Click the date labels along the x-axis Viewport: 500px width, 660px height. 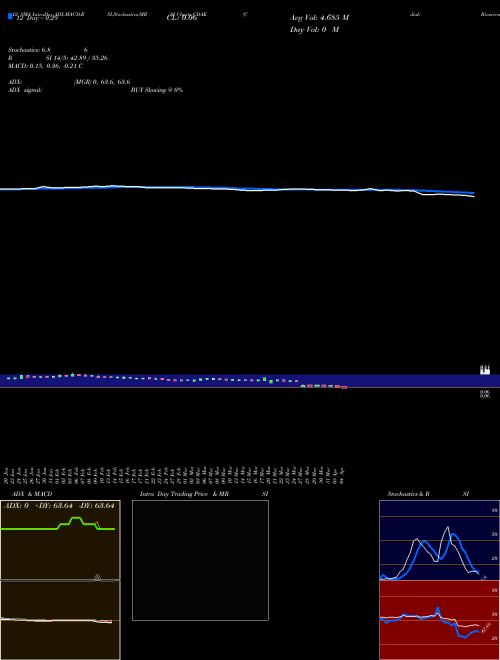tap(174, 475)
